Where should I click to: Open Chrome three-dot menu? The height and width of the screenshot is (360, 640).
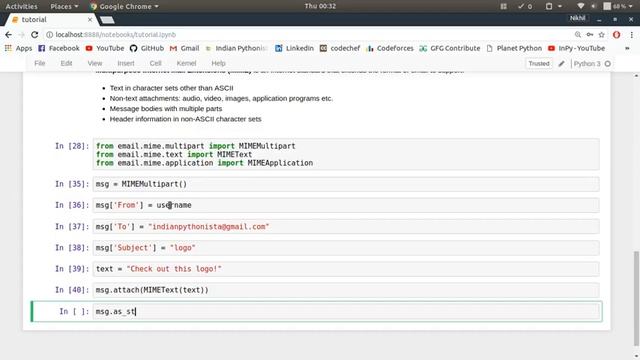click(x=631, y=35)
